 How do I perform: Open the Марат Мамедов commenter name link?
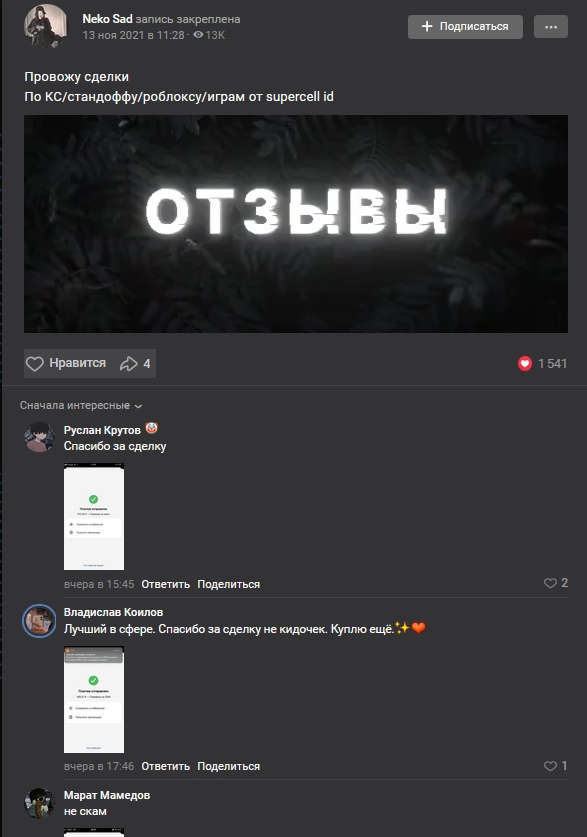click(107, 795)
